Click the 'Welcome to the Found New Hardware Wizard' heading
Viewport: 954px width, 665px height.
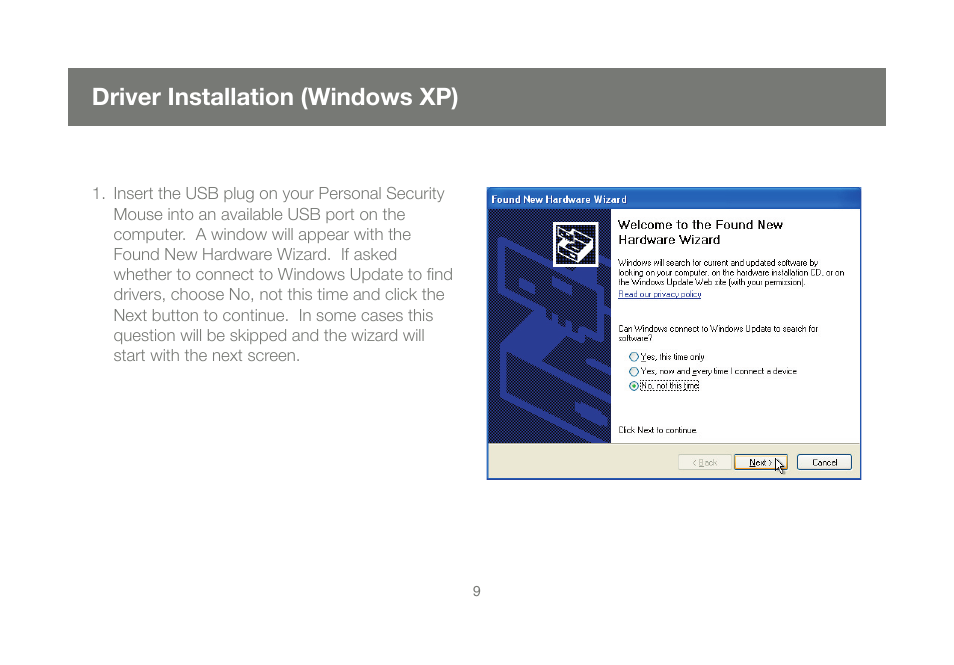[x=700, y=232]
